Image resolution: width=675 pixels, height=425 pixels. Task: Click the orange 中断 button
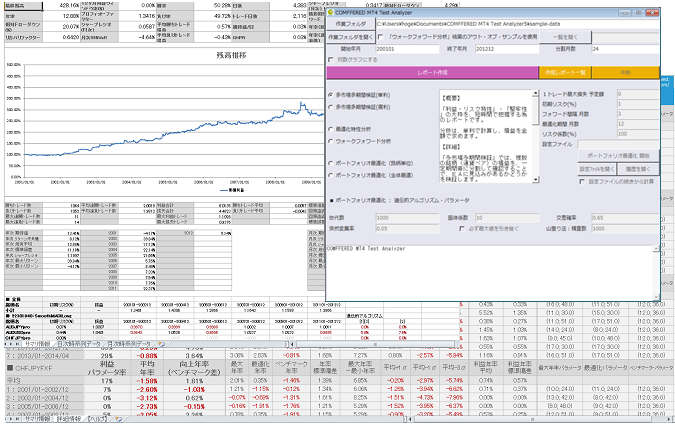625,72
